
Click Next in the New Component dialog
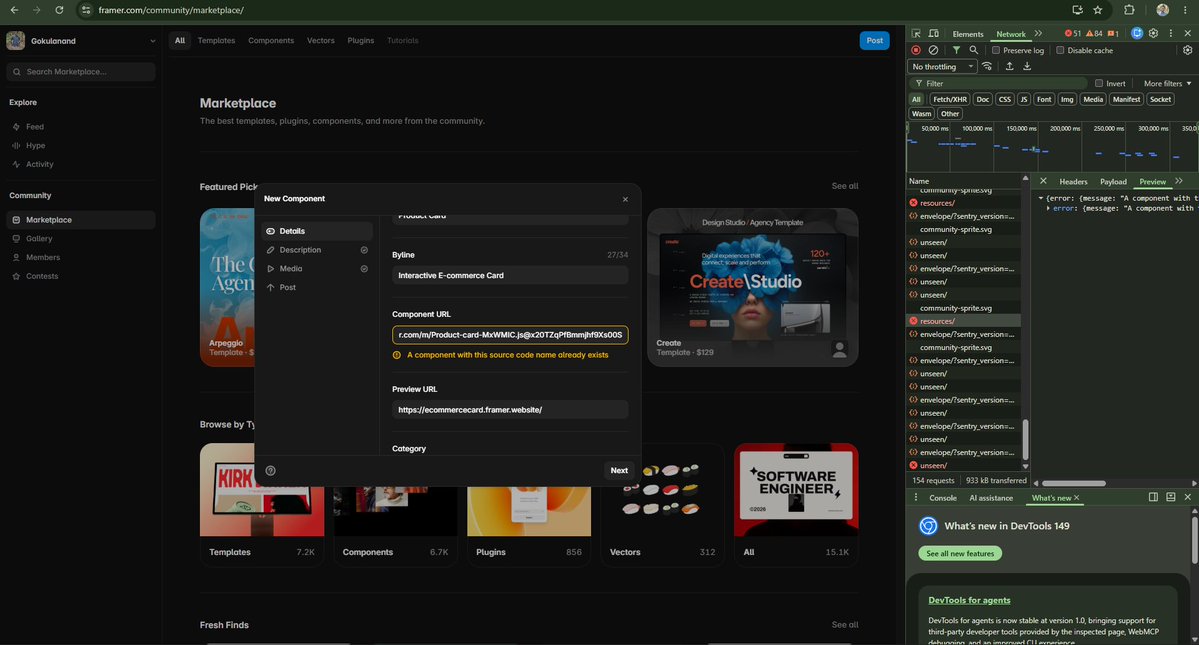pyautogui.click(x=619, y=471)
